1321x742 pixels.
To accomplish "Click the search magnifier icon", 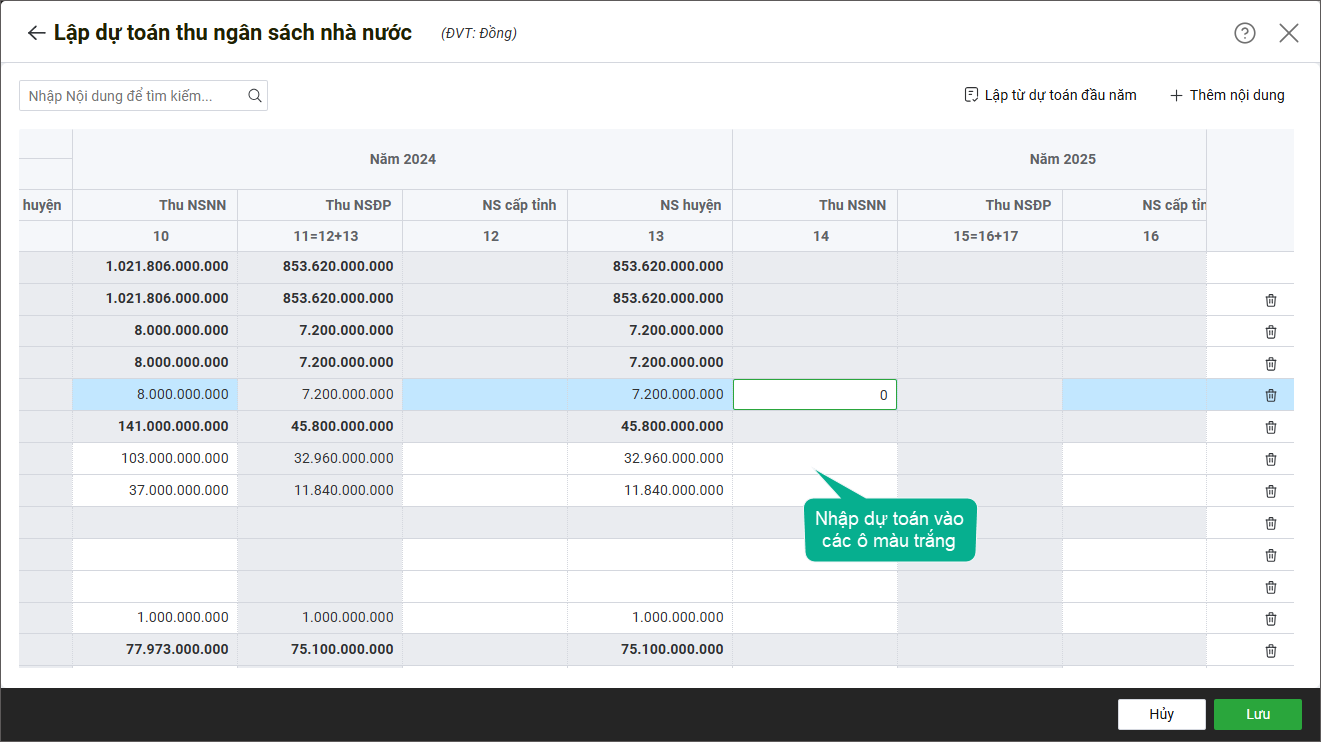I will [254, 96].
